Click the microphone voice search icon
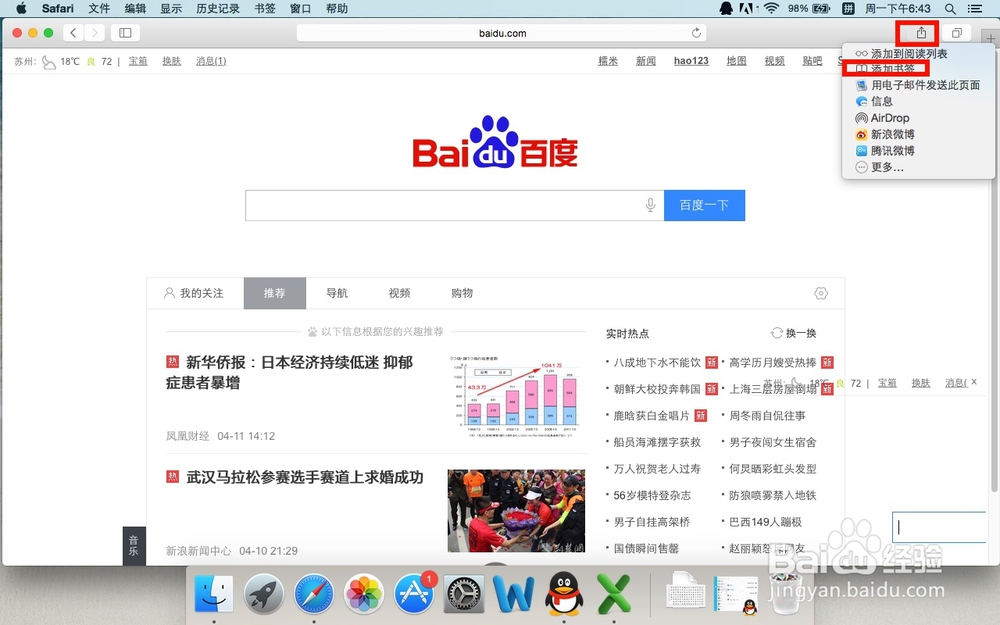 (x=650, y=205)
